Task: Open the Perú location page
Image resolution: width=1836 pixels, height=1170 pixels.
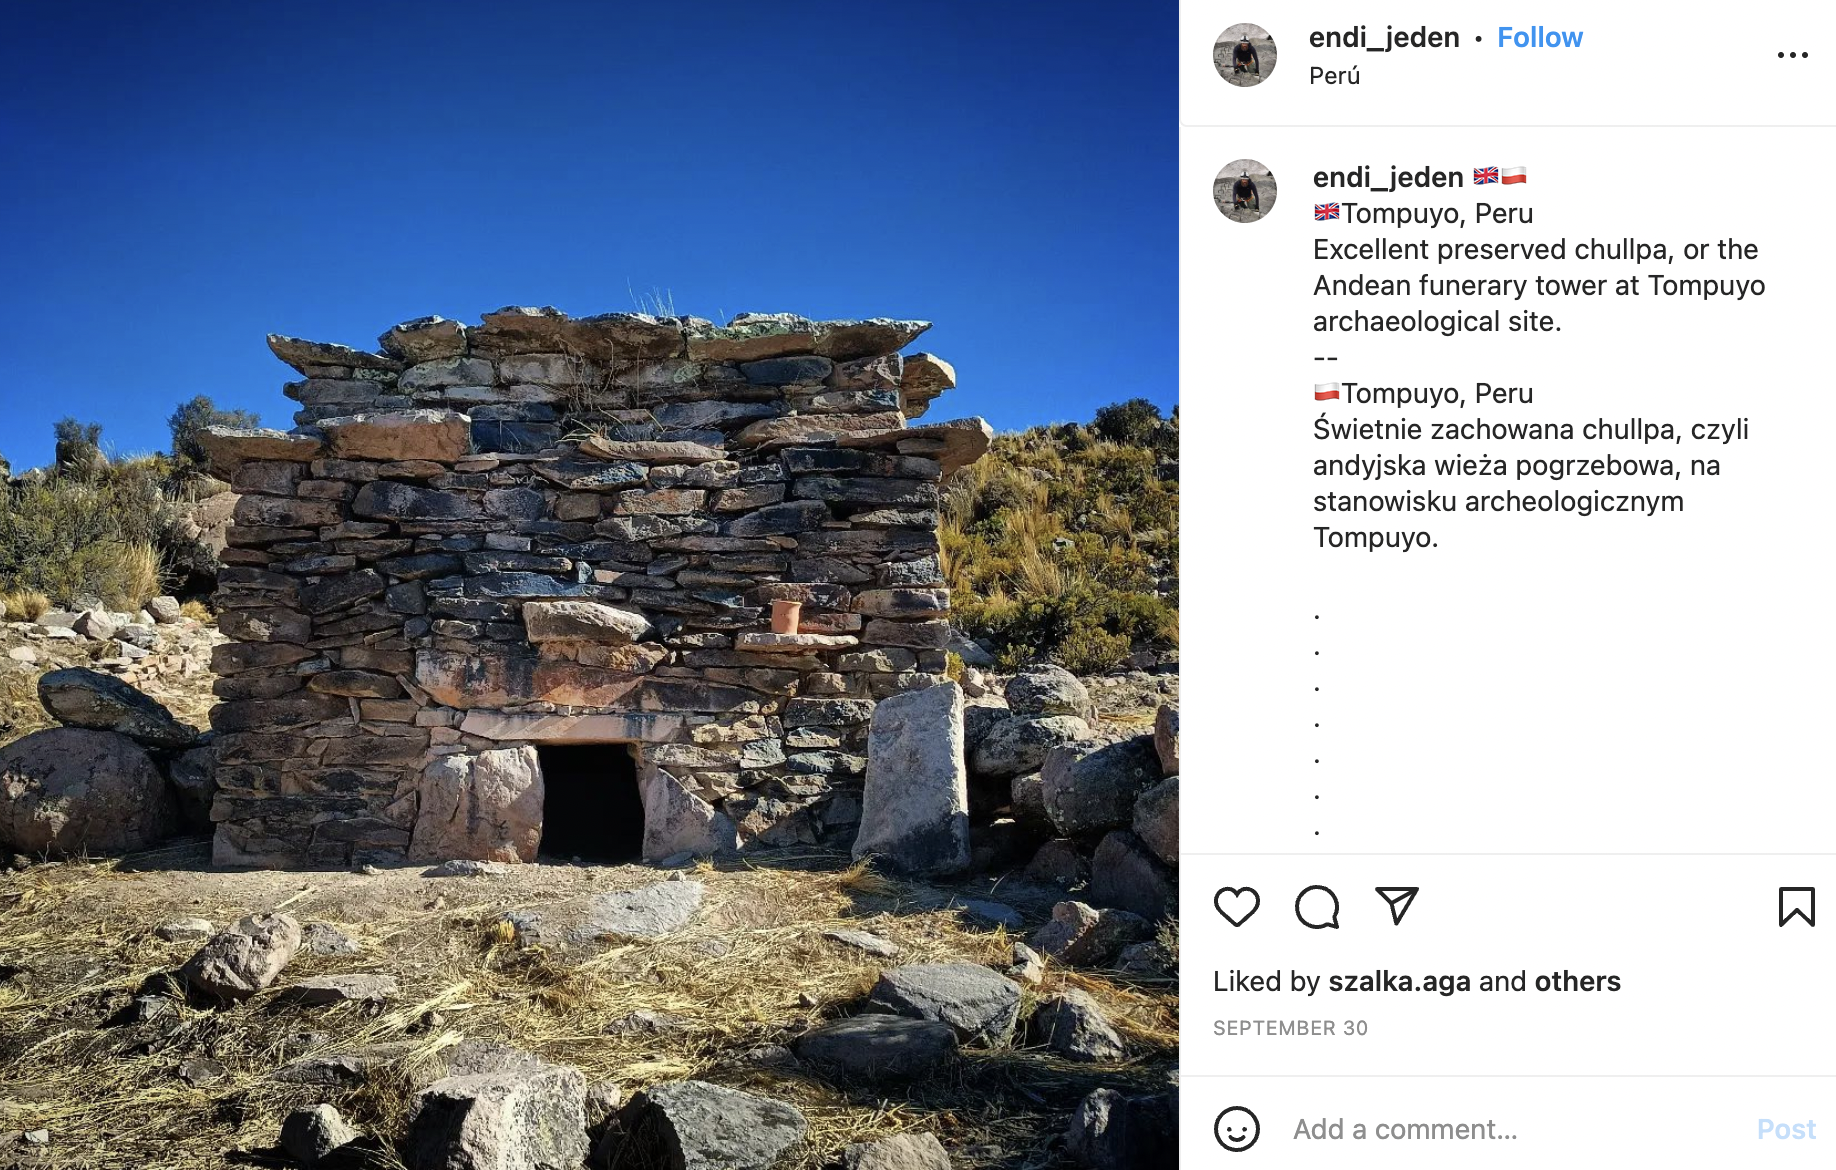Action: click(1334, 76)
